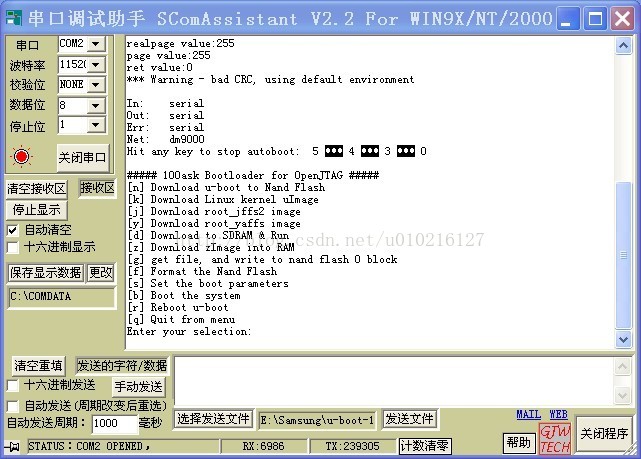Close the SComAssistant window
This screenshot has height=459, width=641.
[622, 19]
